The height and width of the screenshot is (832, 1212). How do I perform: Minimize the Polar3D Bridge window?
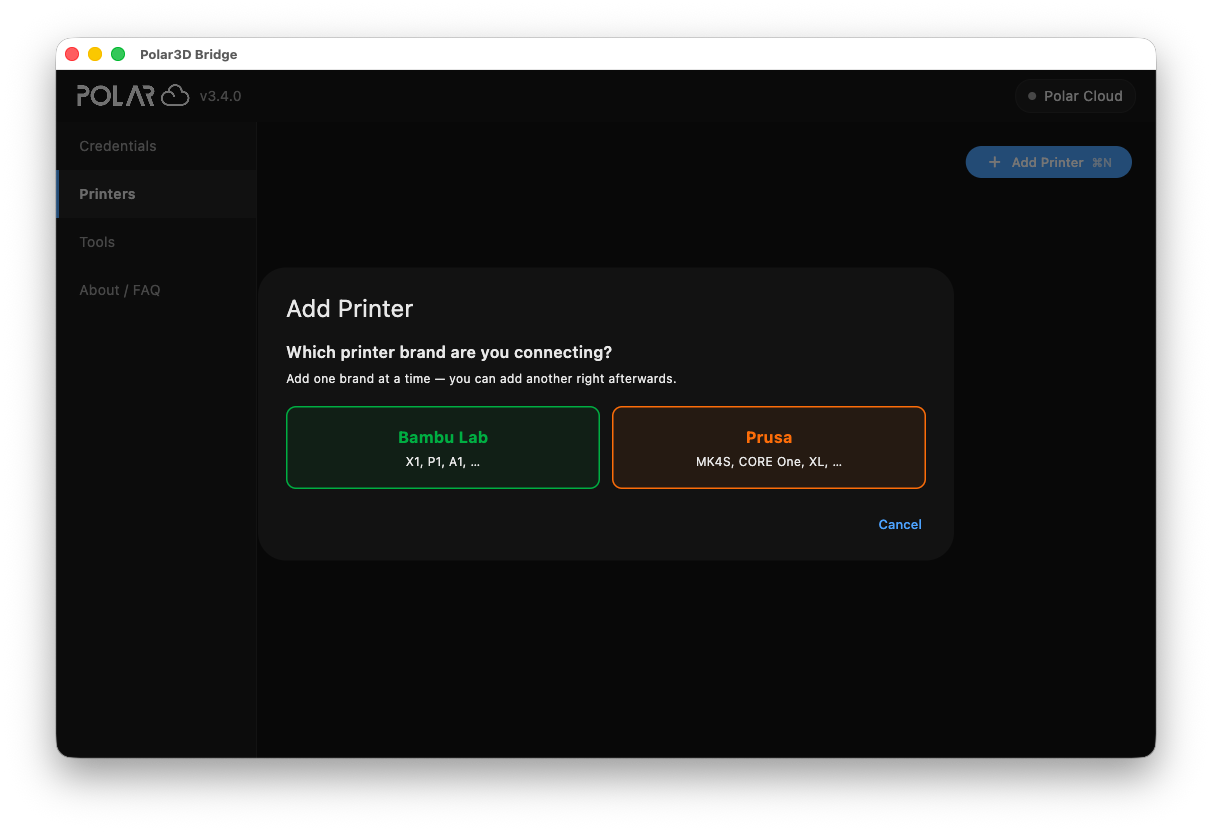pyautogui.click(x=95, y=54)
